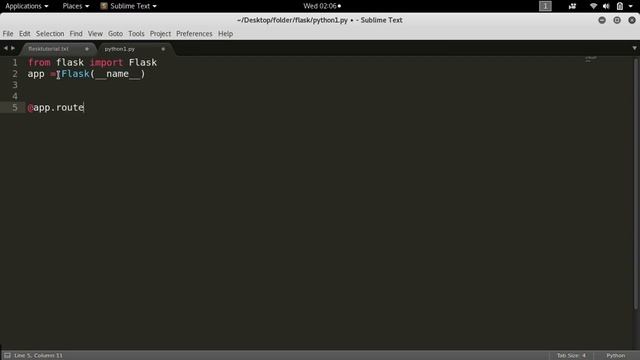Click the minimap preview in editor
Screen dimensions: 640x360
(x=591, y=60)
